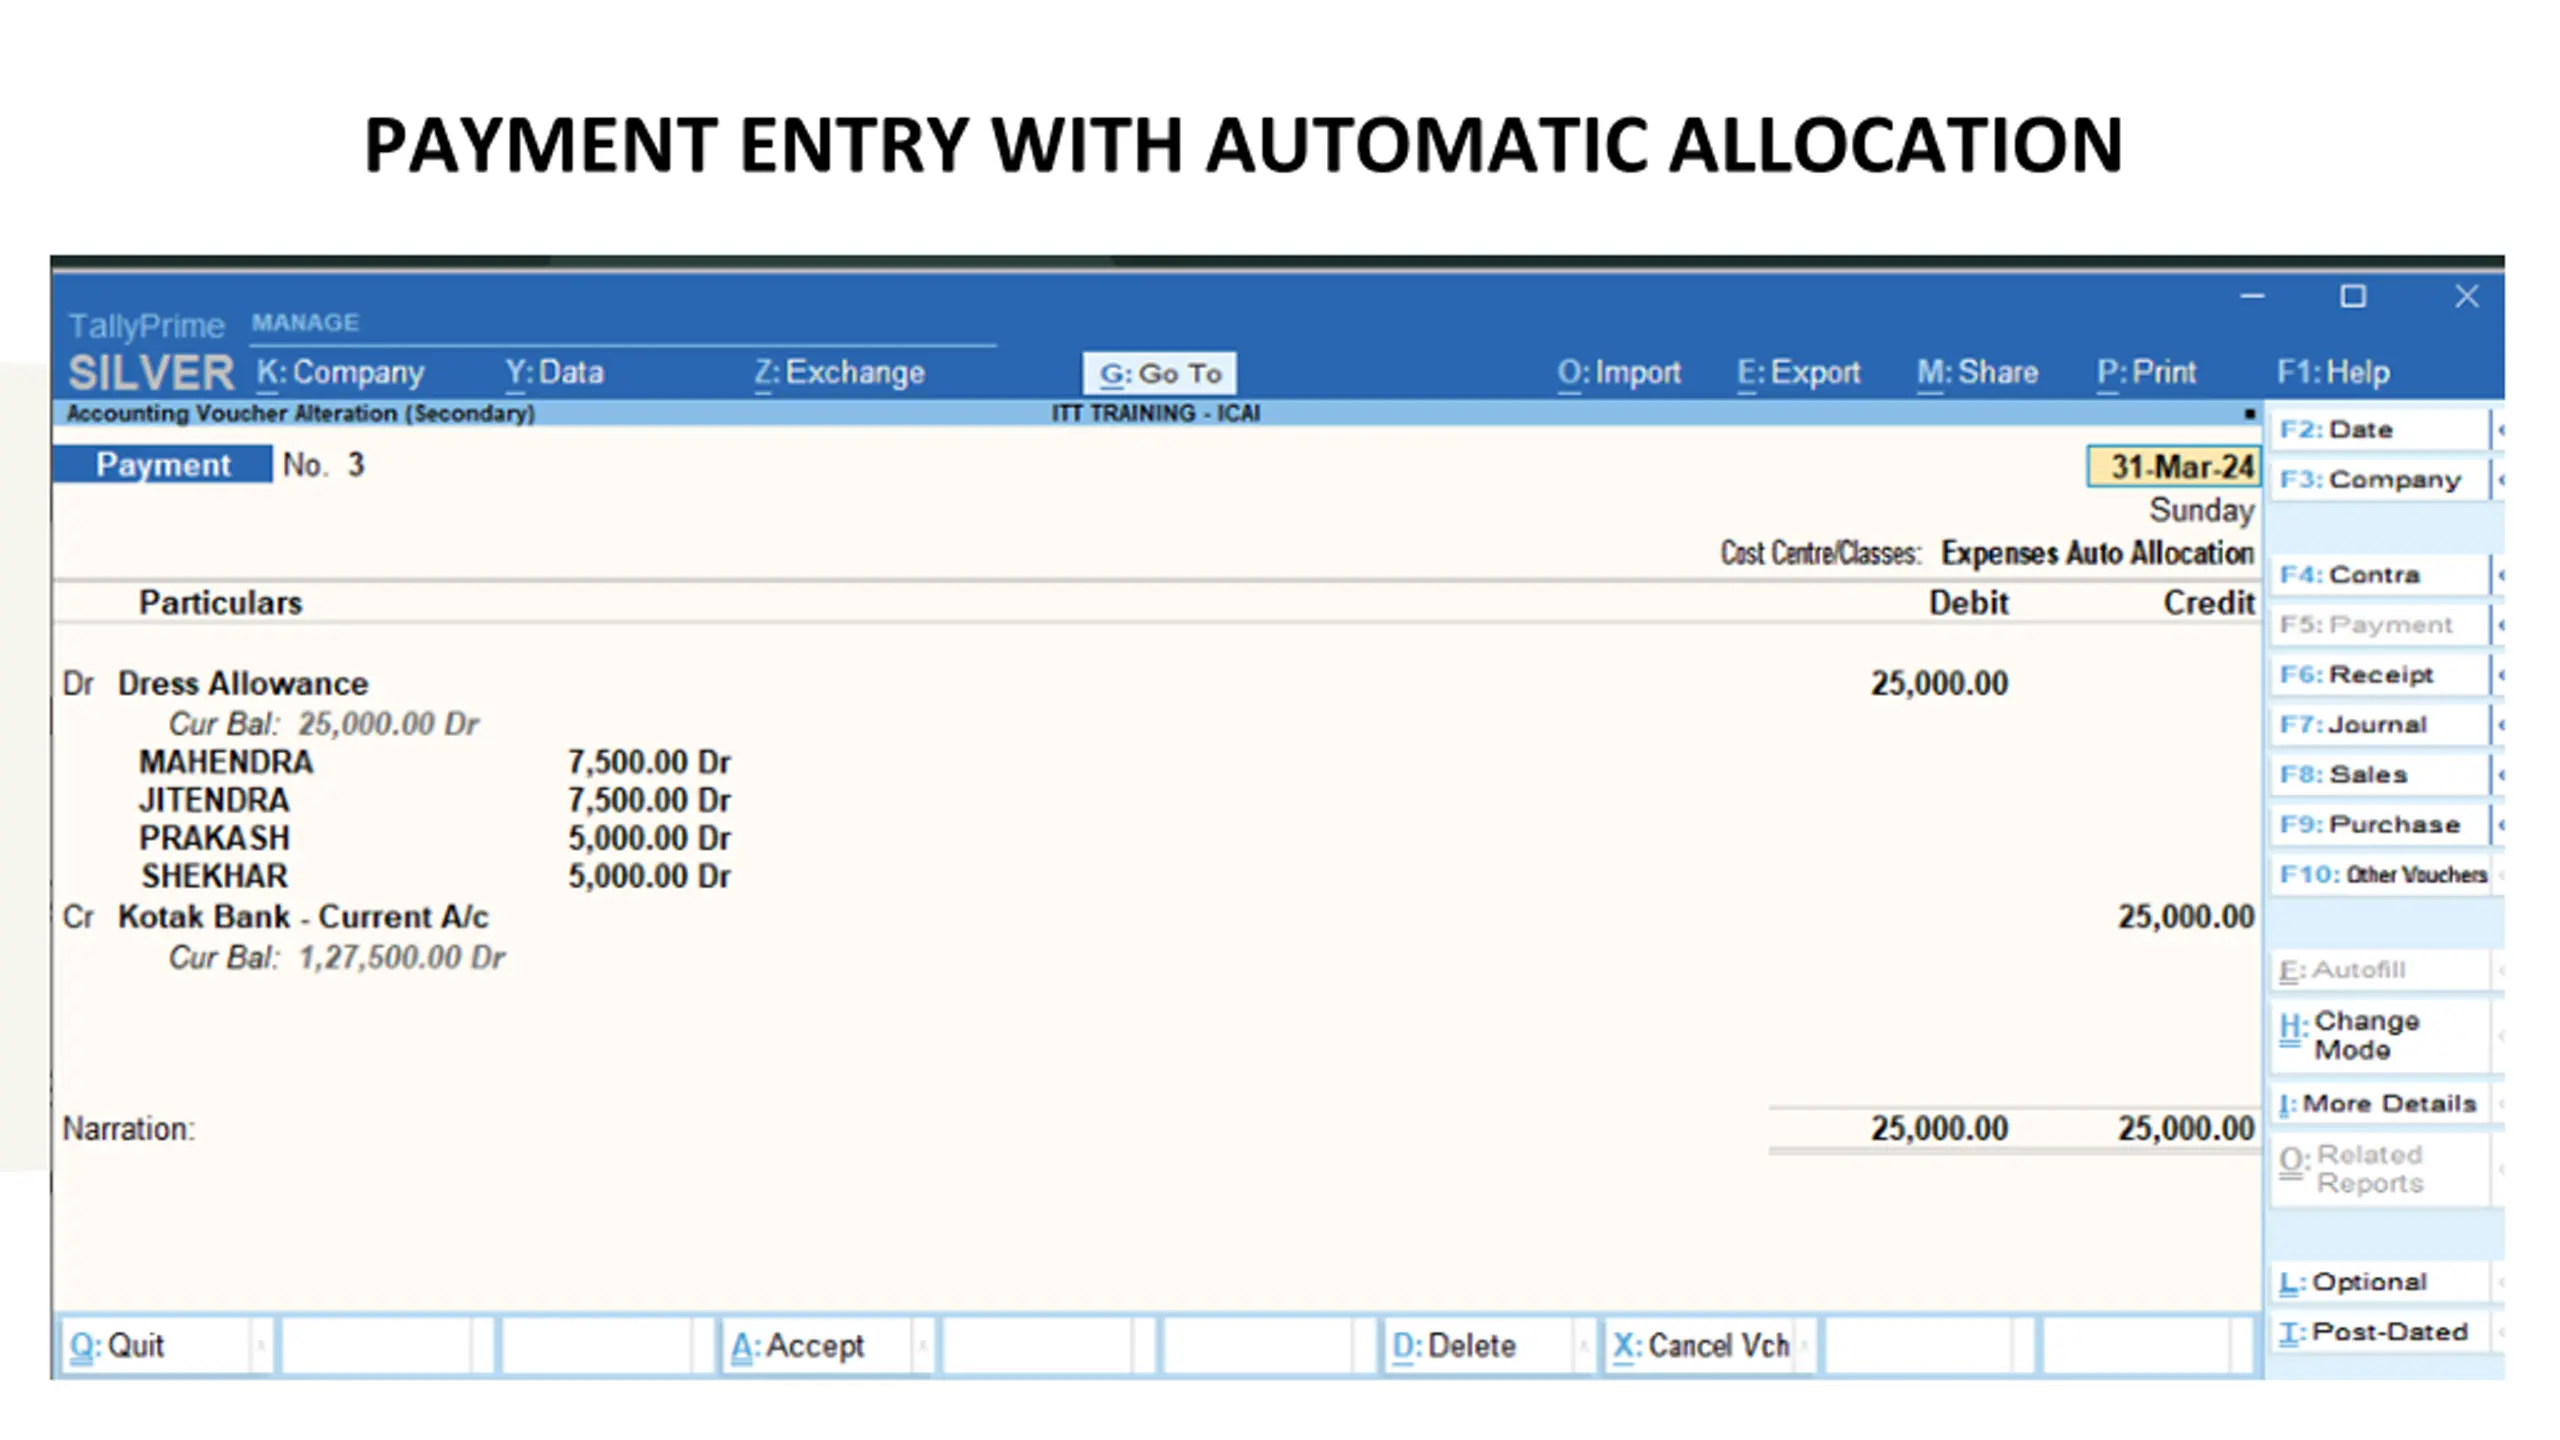Select the SHEKHAR cost centre row

[434, 876]
